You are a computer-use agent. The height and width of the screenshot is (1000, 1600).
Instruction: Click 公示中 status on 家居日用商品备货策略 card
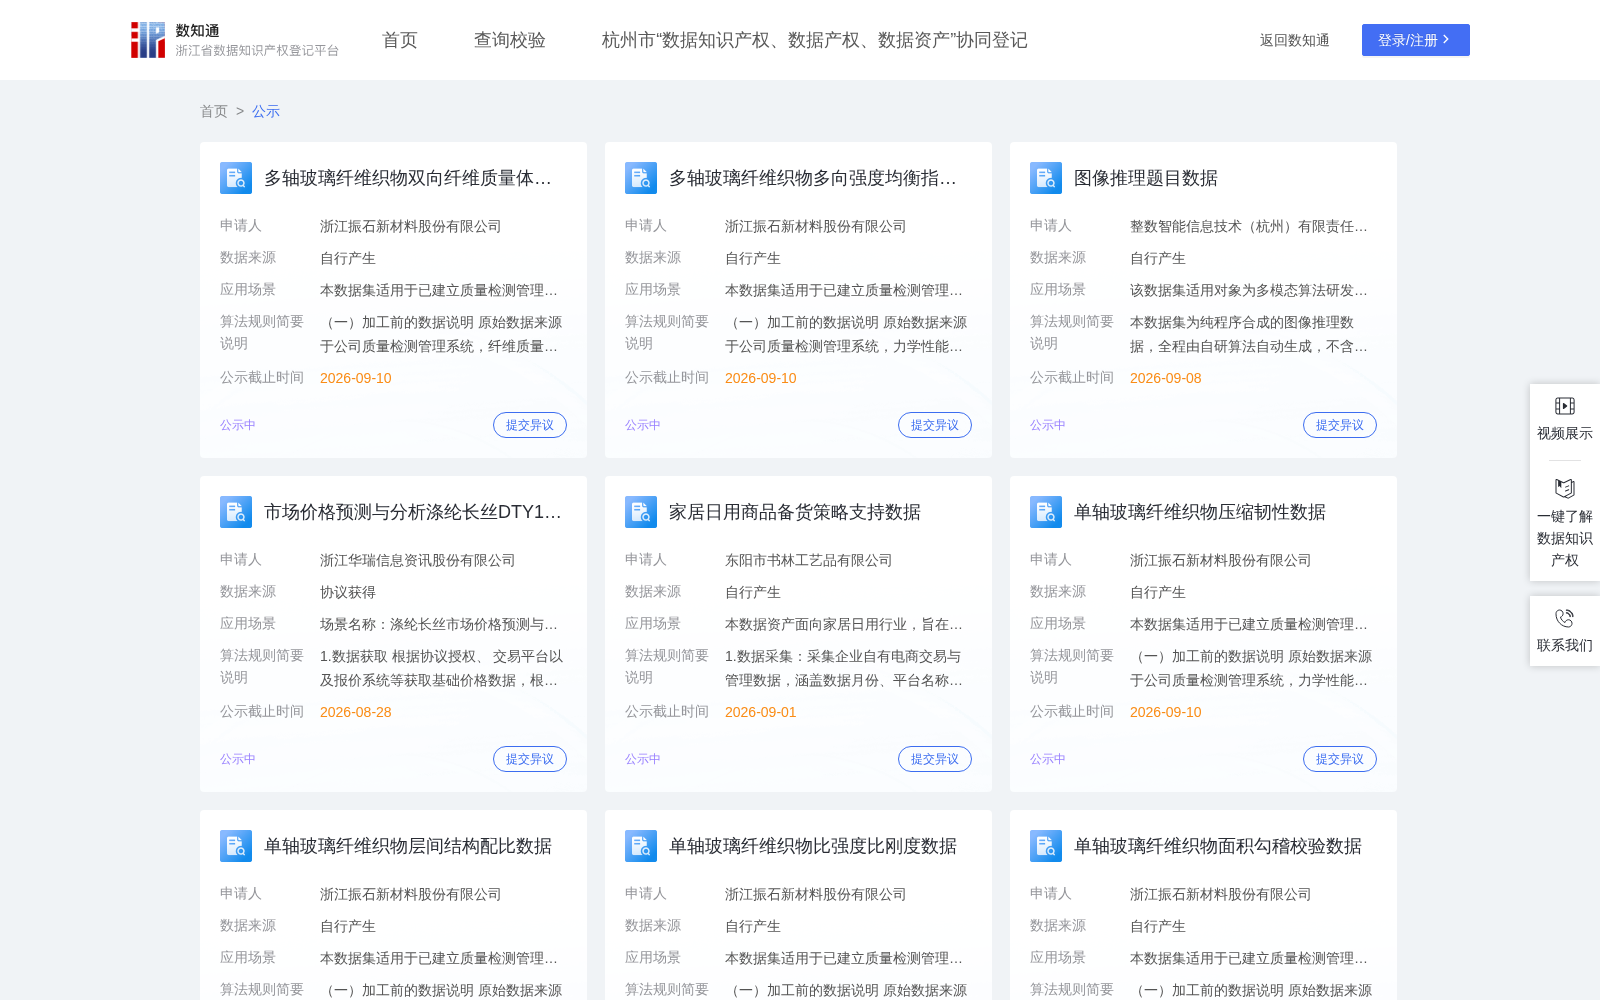point(643,759)
